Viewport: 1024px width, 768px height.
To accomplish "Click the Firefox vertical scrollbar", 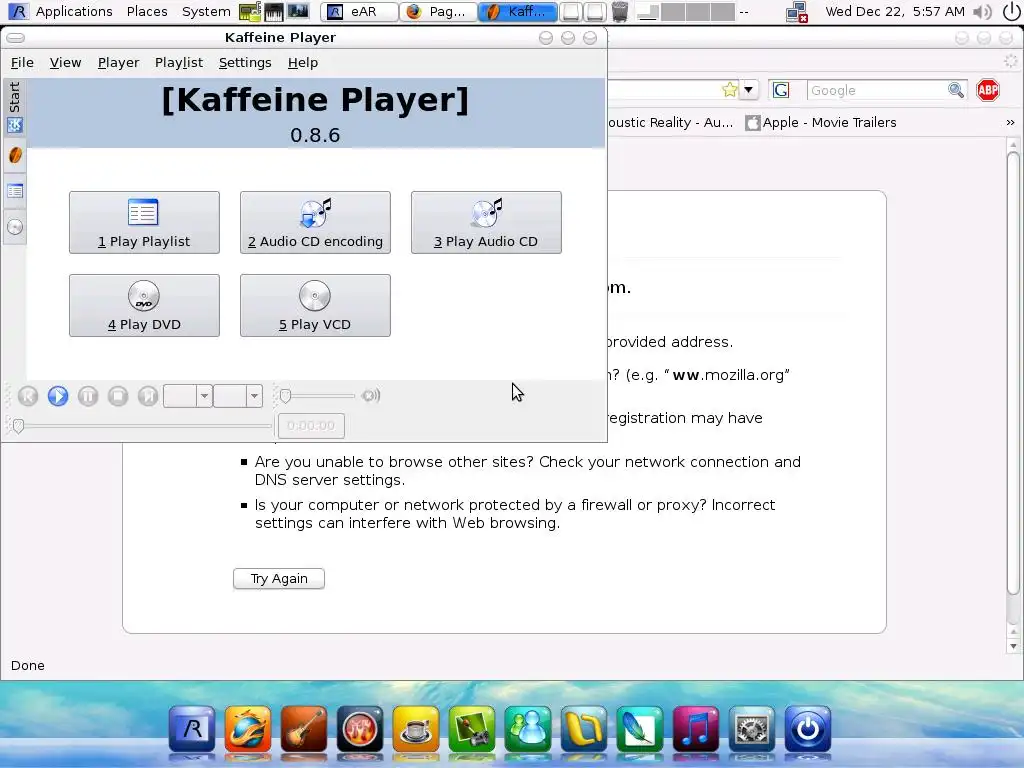I will (1013, 372).
